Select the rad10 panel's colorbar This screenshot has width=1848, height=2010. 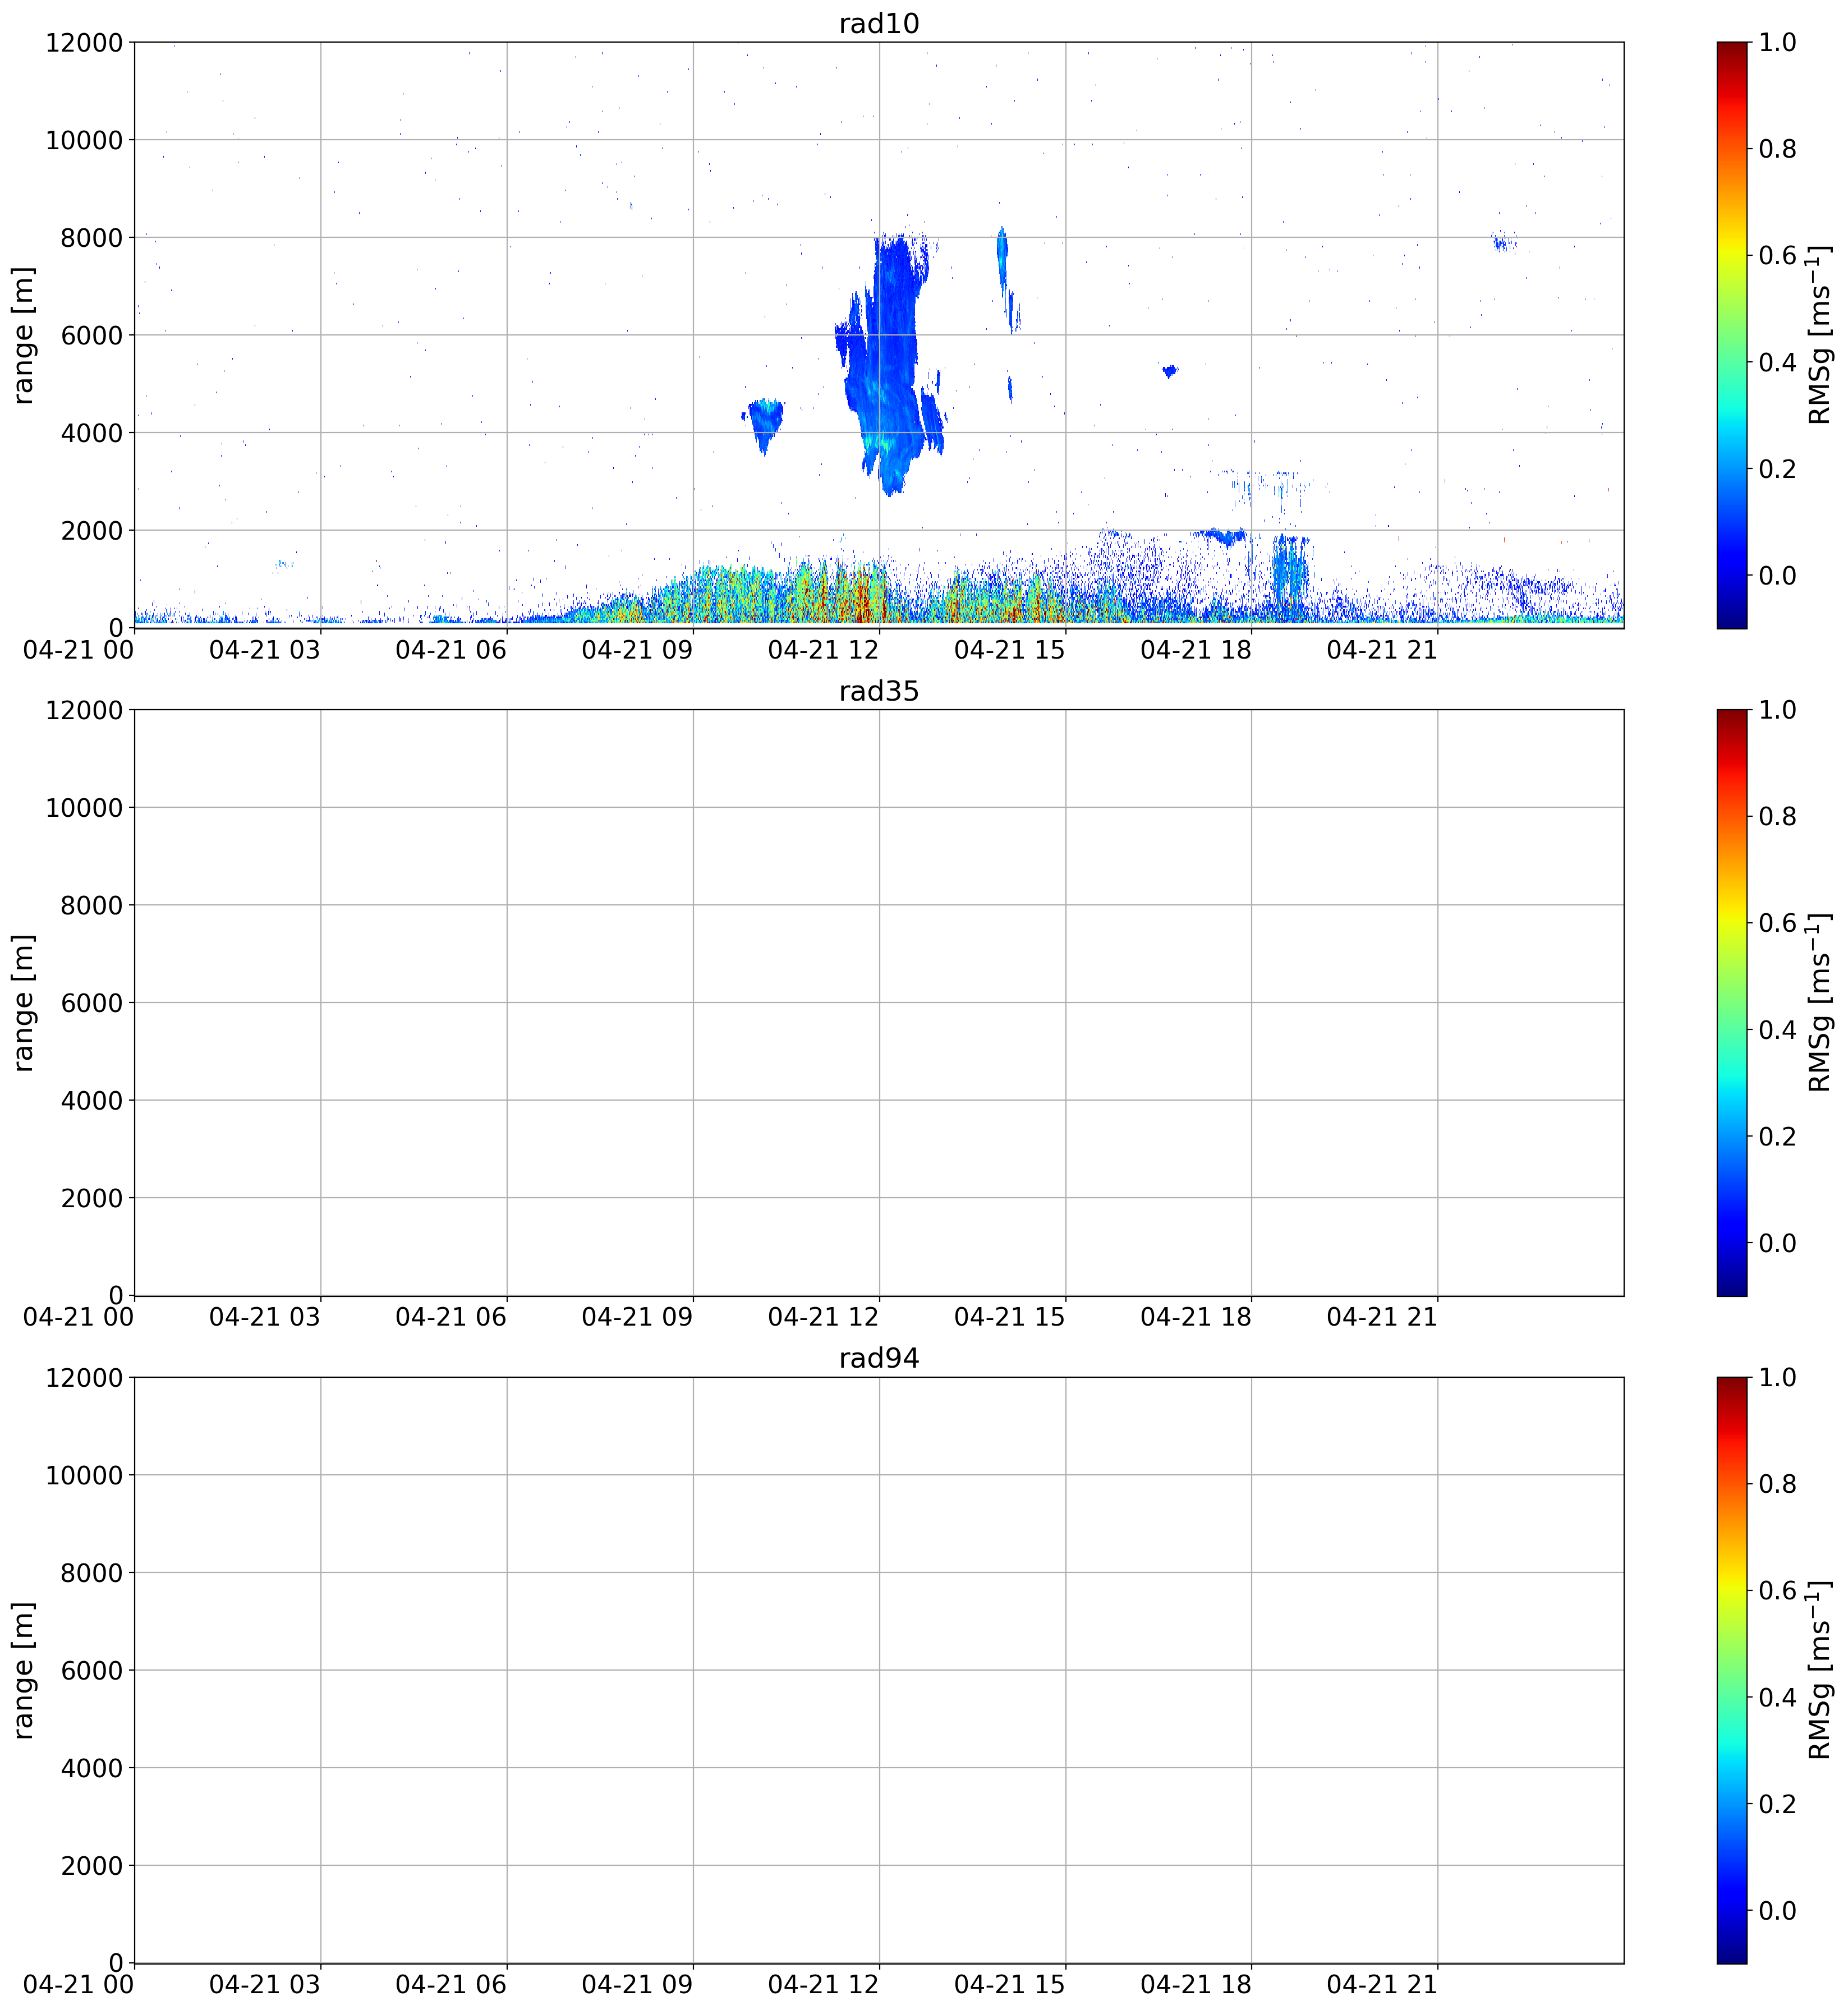(x=1731, y=335)
